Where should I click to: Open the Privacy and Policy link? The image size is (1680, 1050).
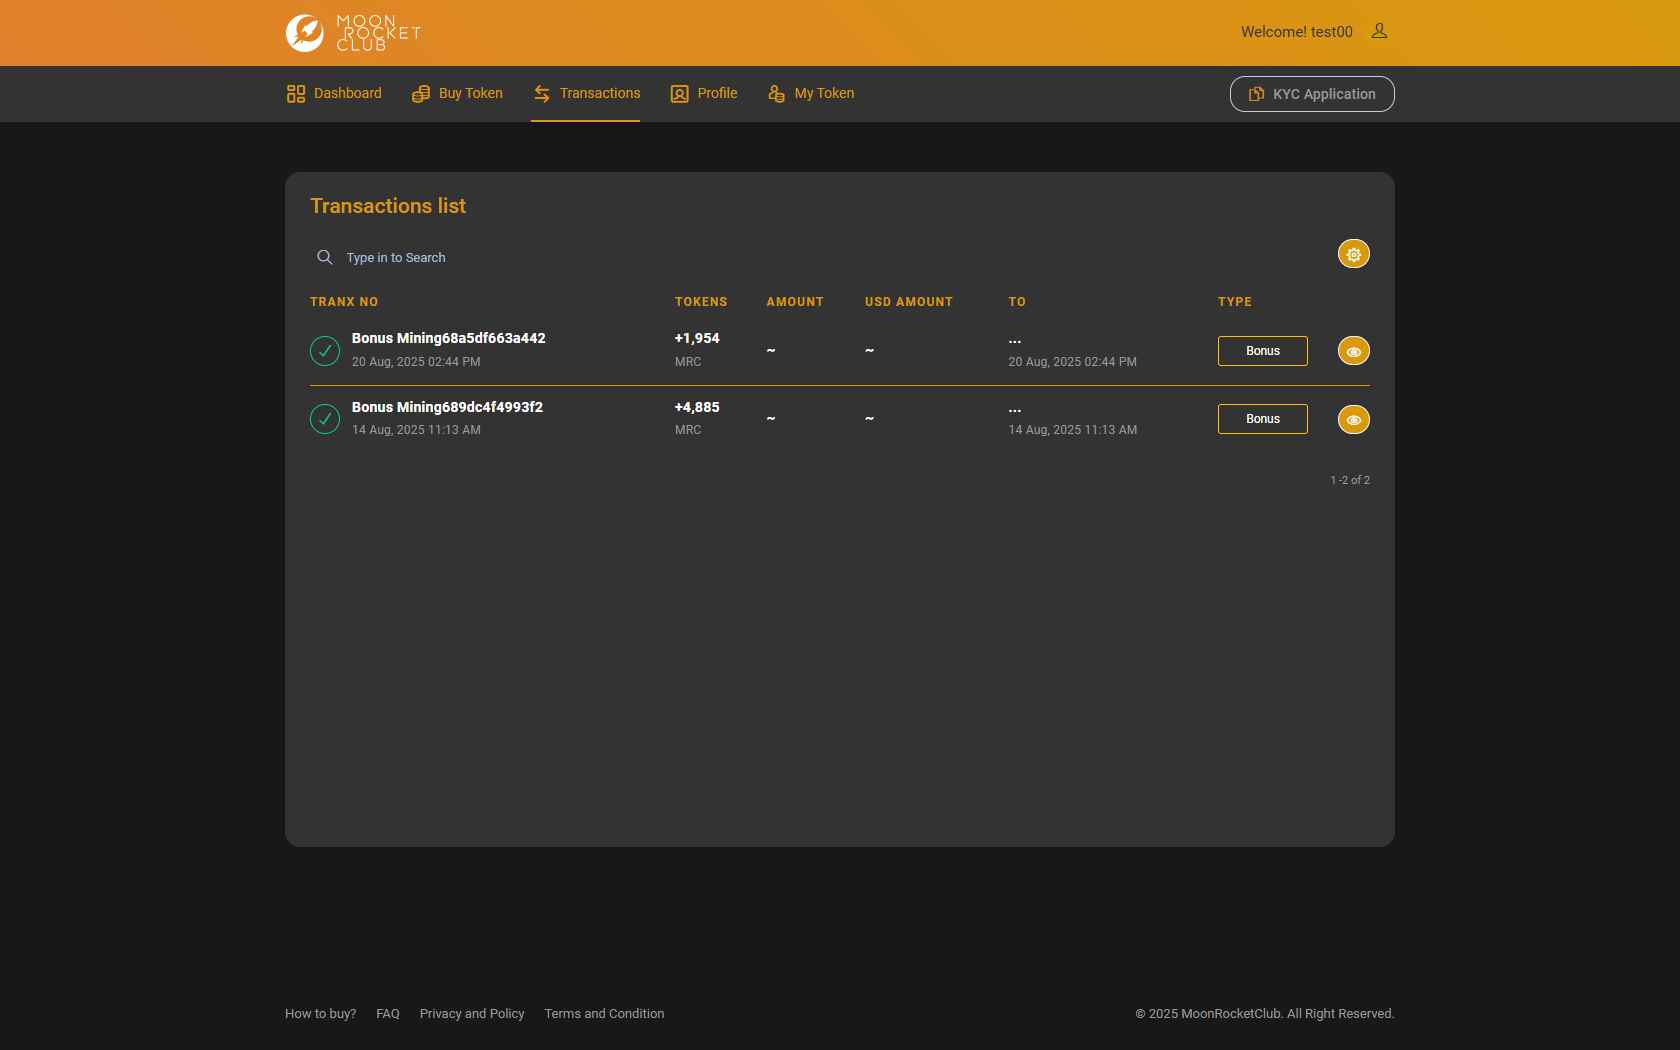(x=472, y=1013)
